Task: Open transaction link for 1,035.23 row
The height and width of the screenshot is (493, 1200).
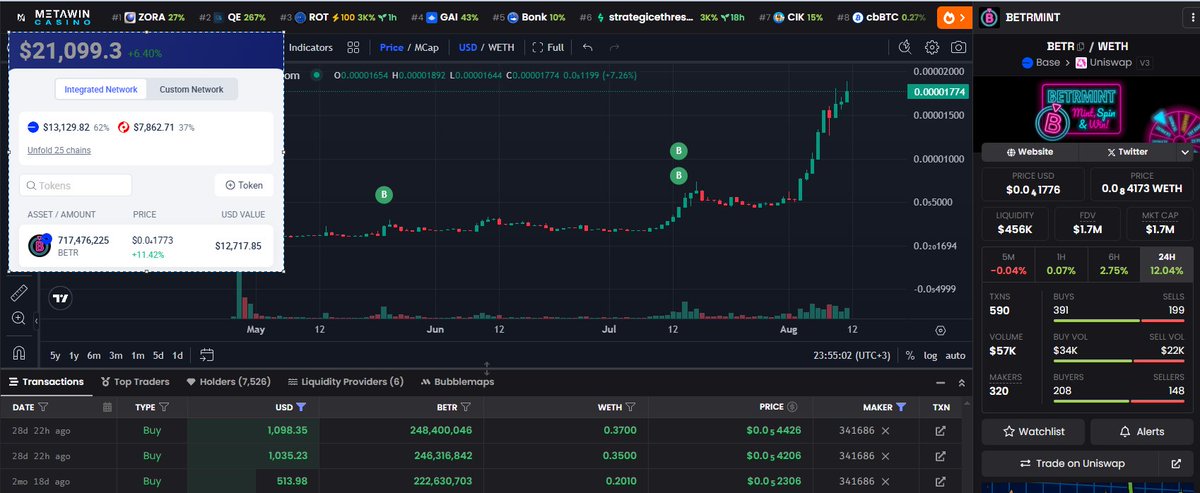Action: click(940, 455)
